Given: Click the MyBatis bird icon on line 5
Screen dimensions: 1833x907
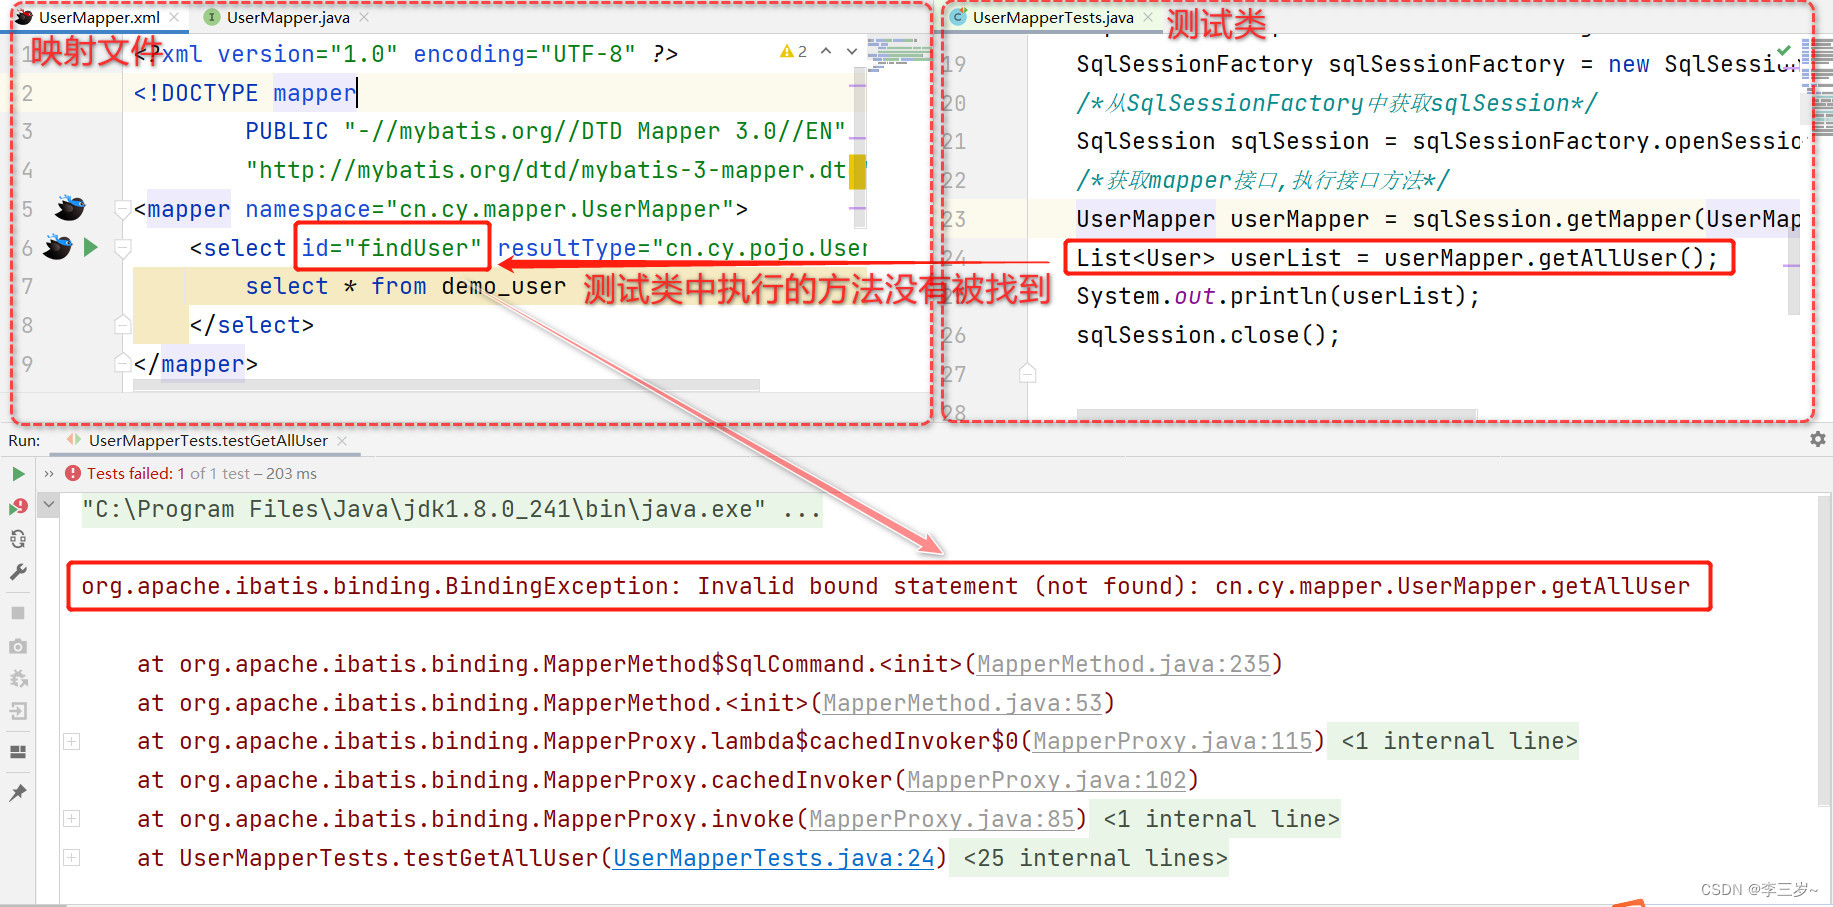Looking at the screenshot, I should click(70, 208).
